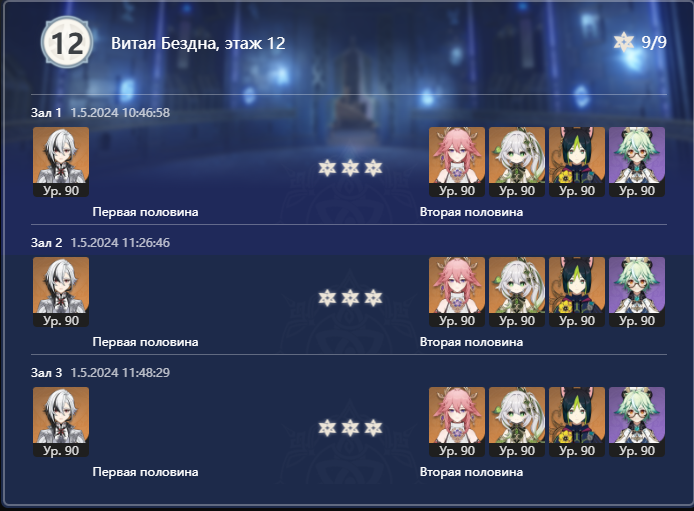Select Tighnari portrait in Chamber 1

tap(577, 162)
